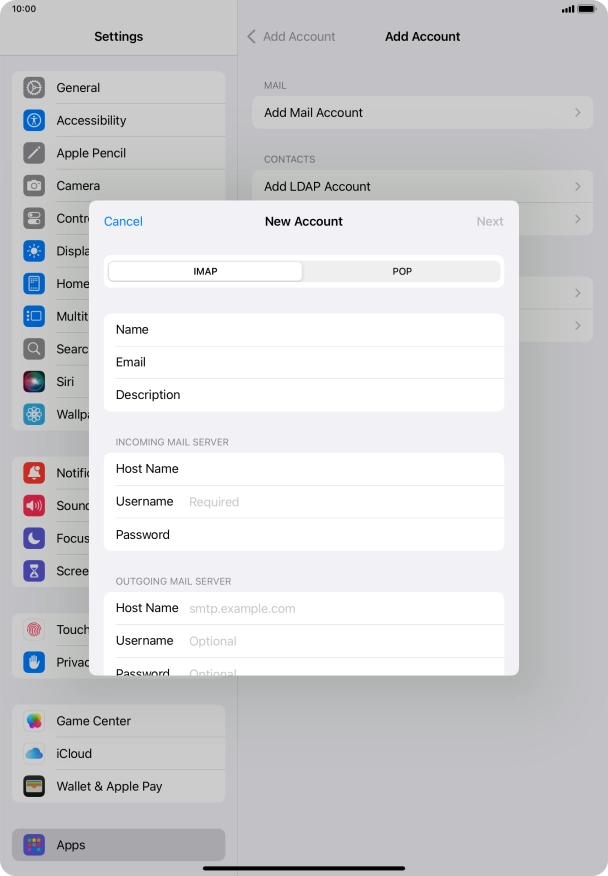Screen dimensions: 608x876
Task: Go back using Add Account chevron
Action: pyautogui.click(x=252, y=36)
